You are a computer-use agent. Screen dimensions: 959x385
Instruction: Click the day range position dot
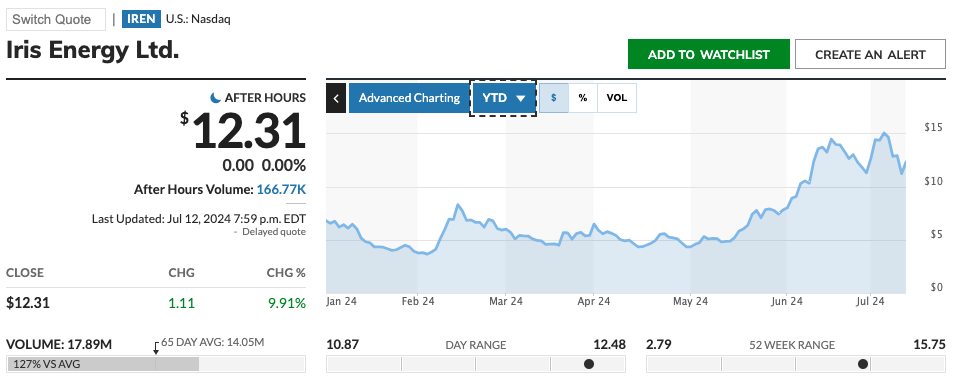coord(588,364)
